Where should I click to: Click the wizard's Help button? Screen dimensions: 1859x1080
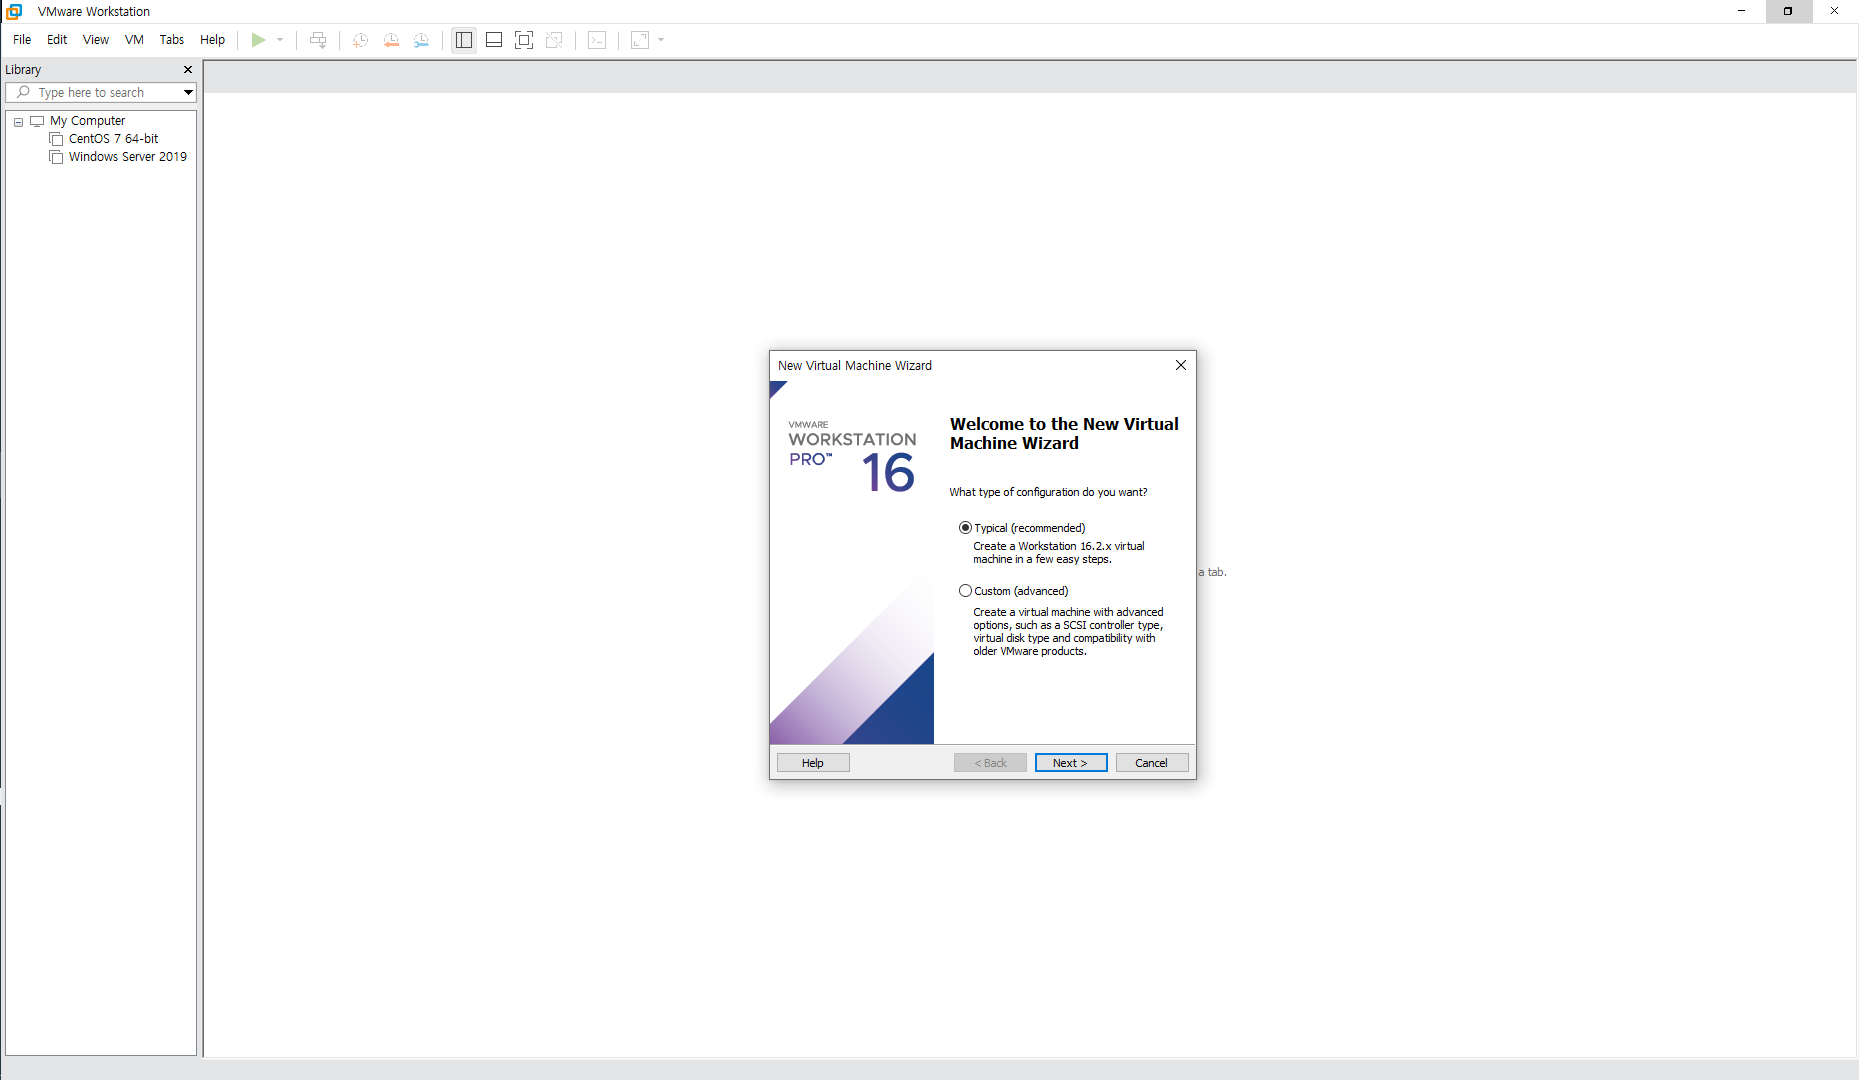click(x=813, y=763)
